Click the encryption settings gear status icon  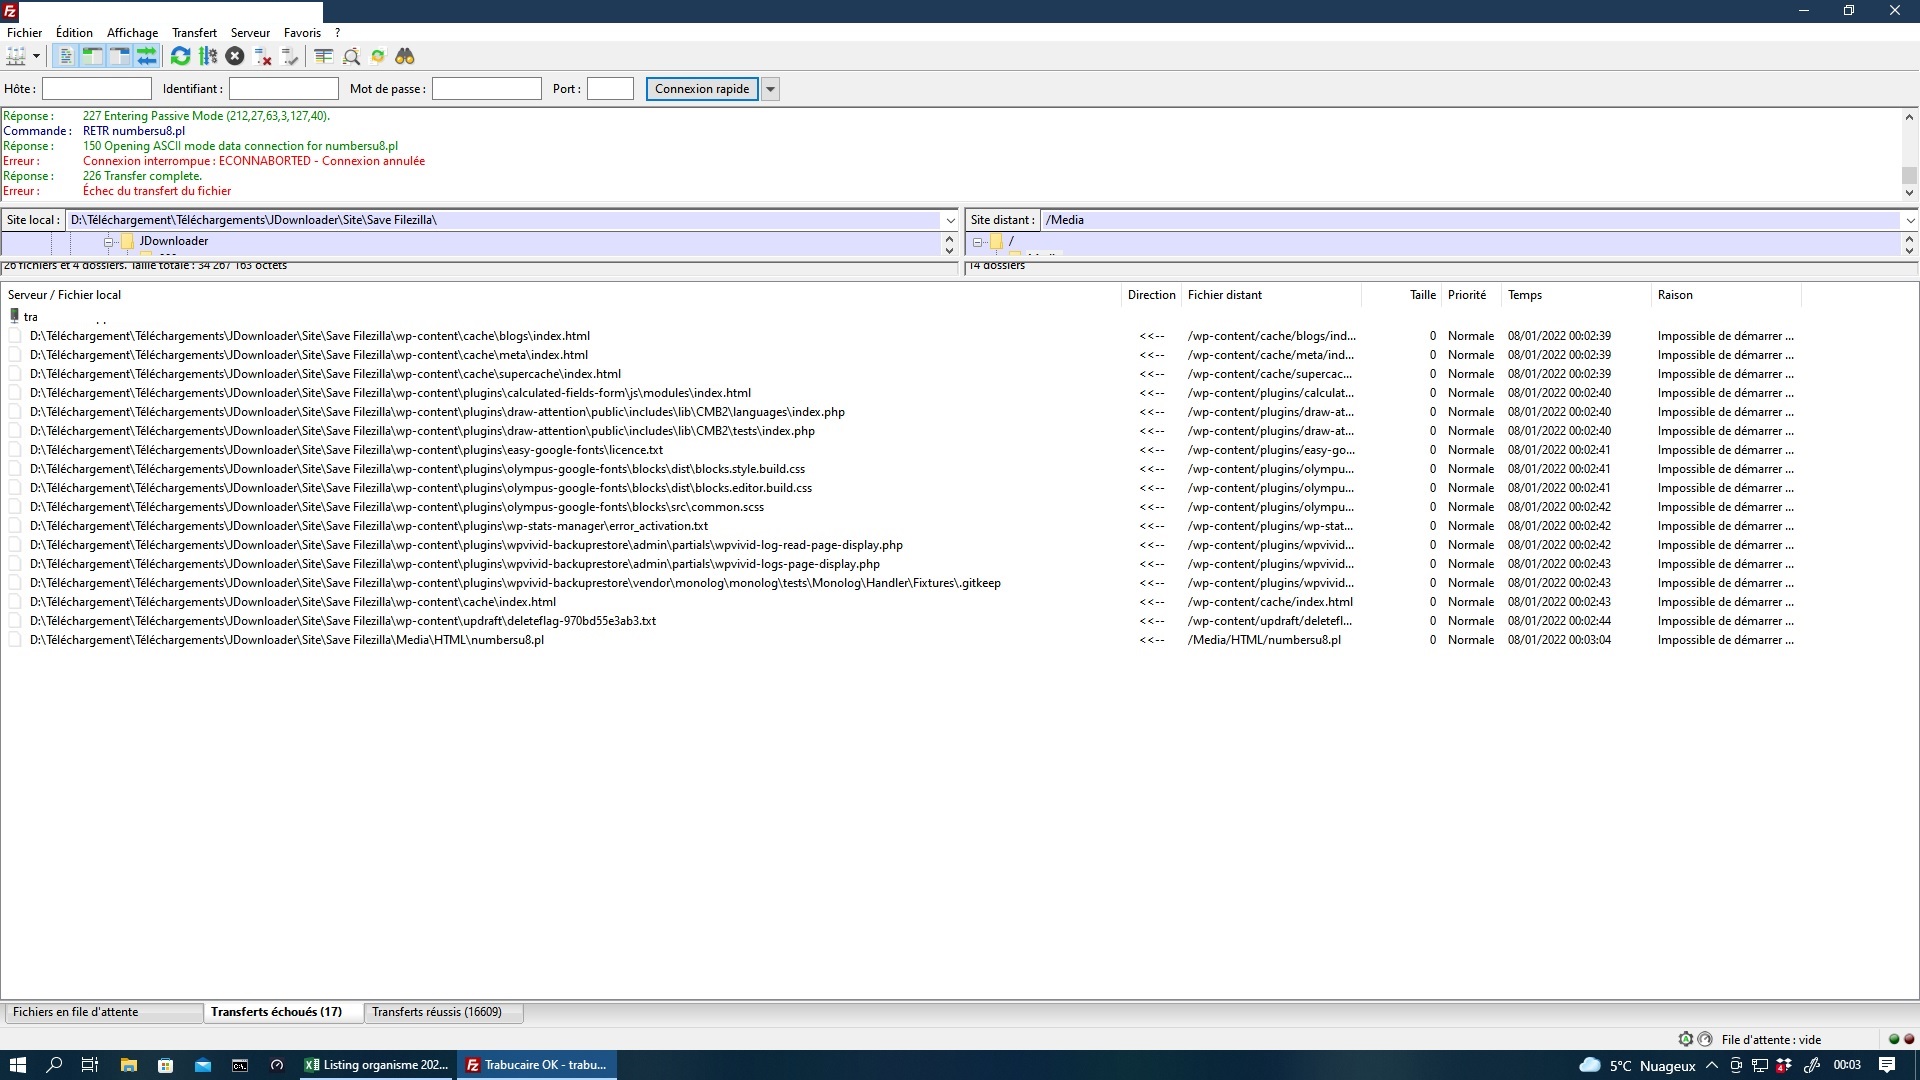[x=1685, y=1039]
